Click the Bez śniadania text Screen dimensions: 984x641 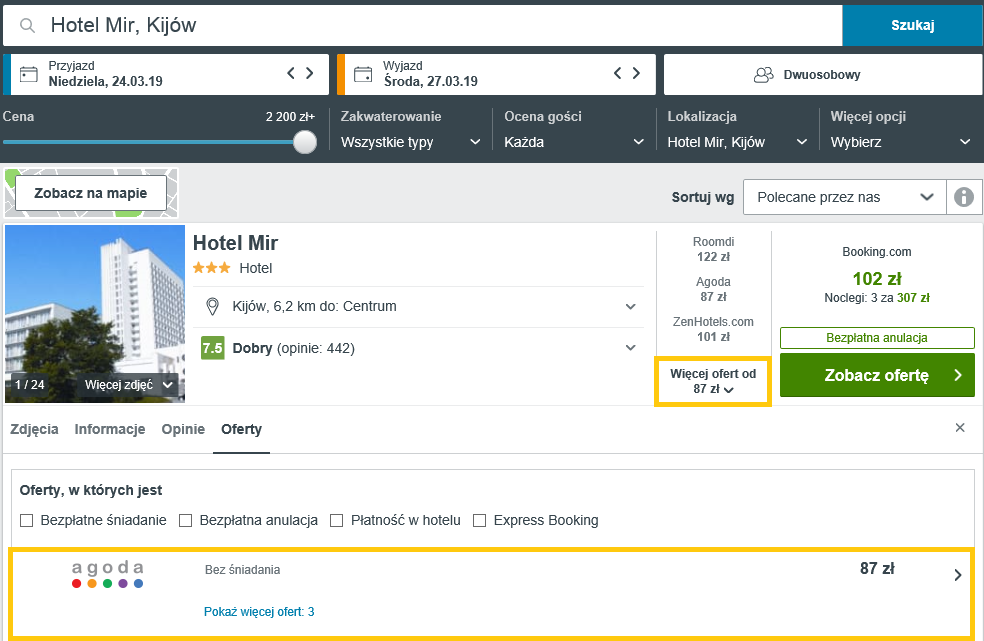pyautogui.click(x=242, y=570)
